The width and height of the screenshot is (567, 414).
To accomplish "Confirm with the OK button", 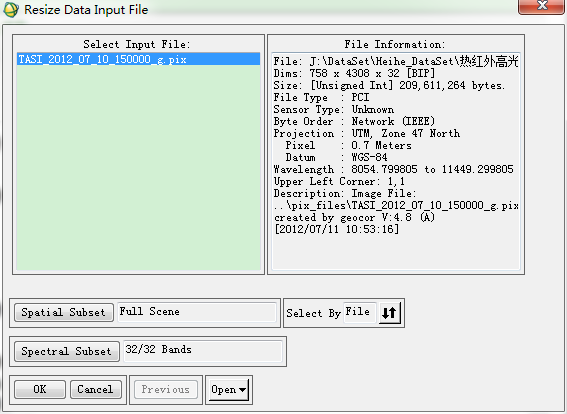I will (40, 389).
